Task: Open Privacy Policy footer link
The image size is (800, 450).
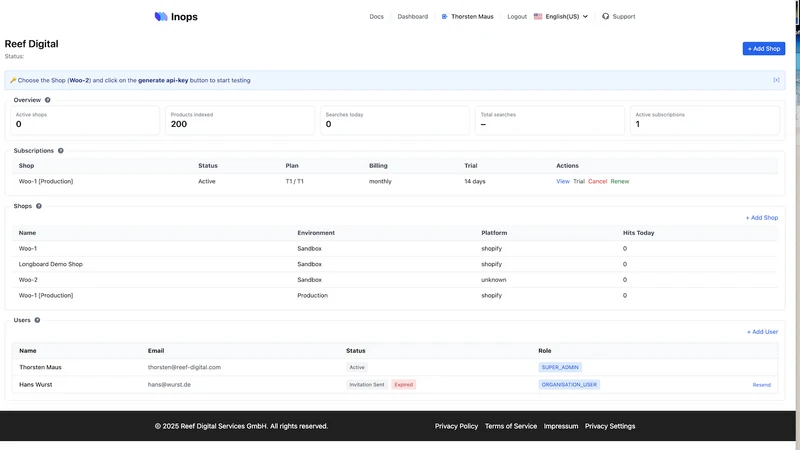Action: point(456,426)
